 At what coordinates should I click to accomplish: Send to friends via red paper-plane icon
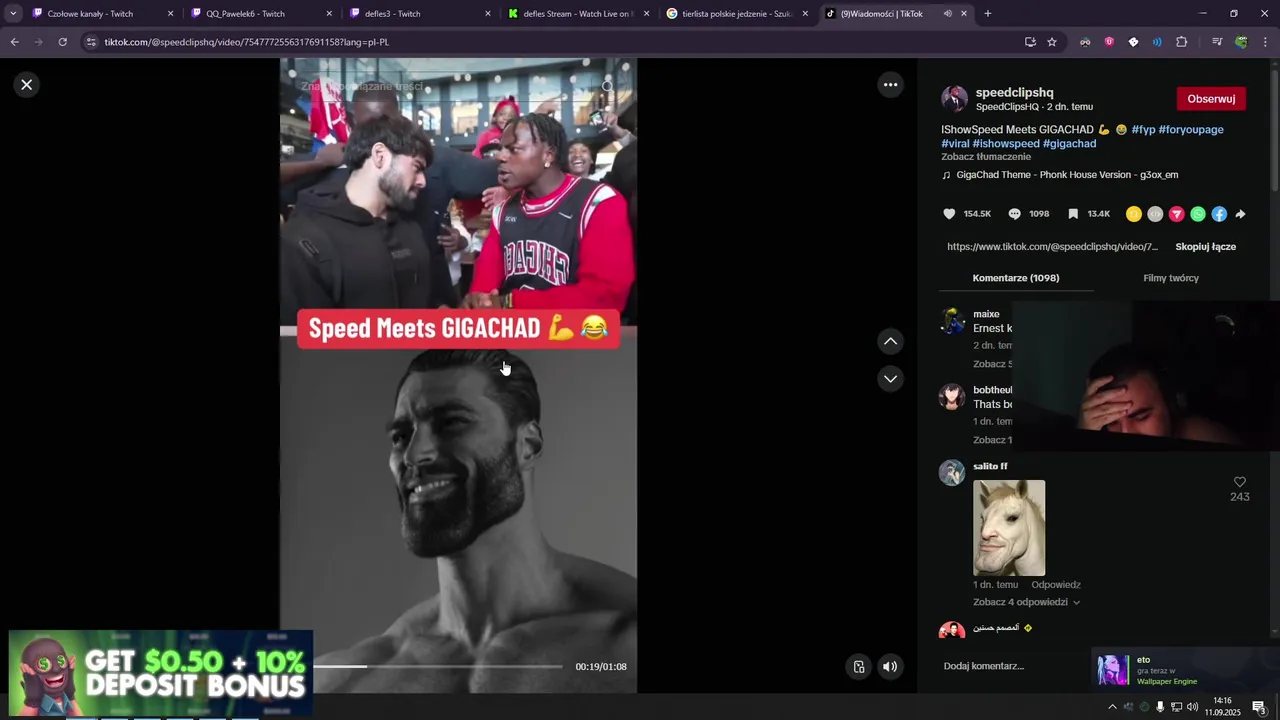[1176, 214]
